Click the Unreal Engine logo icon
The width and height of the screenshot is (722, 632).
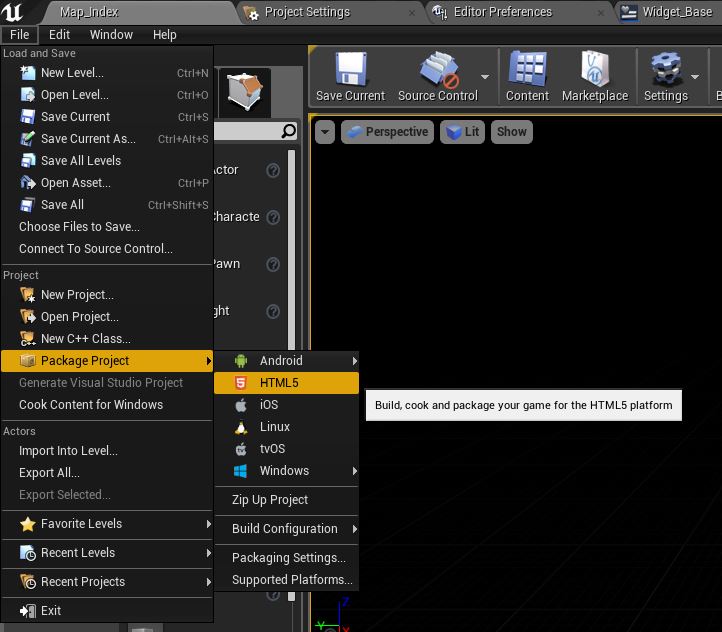tap(12, 12)
